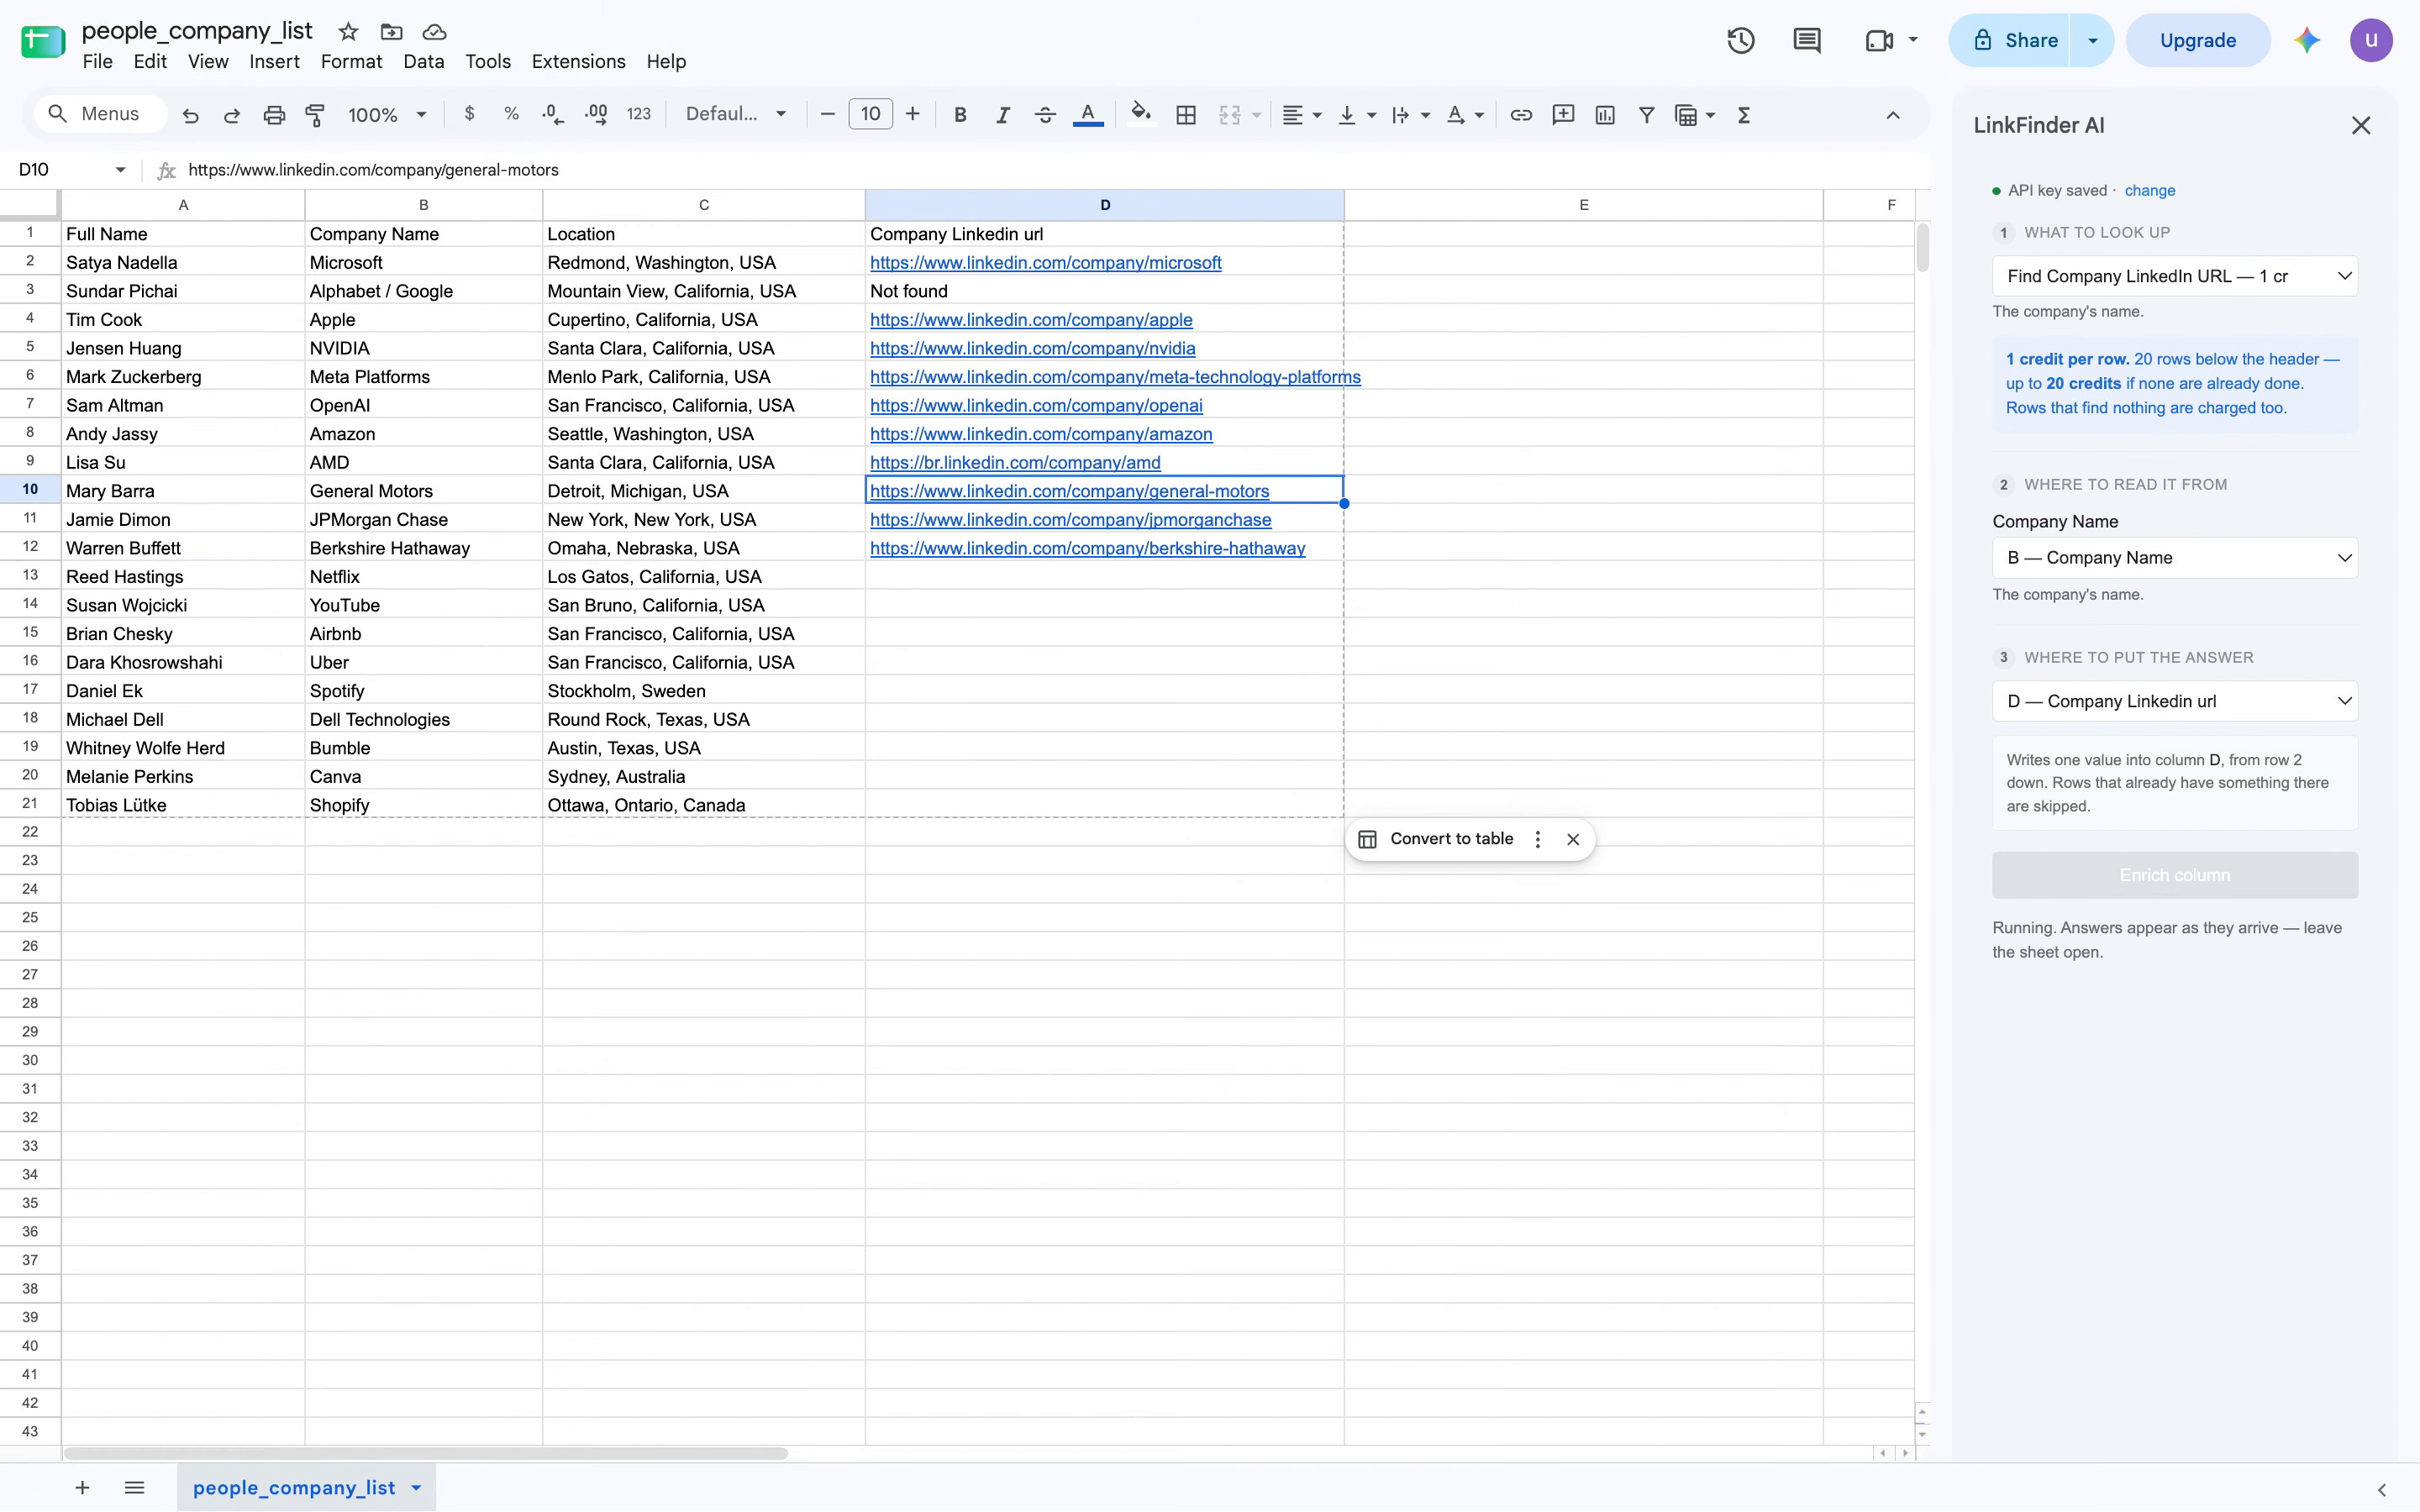Open the text color picker
The width and height of the screenshot is (2420, 1512).
[1088, 115]
